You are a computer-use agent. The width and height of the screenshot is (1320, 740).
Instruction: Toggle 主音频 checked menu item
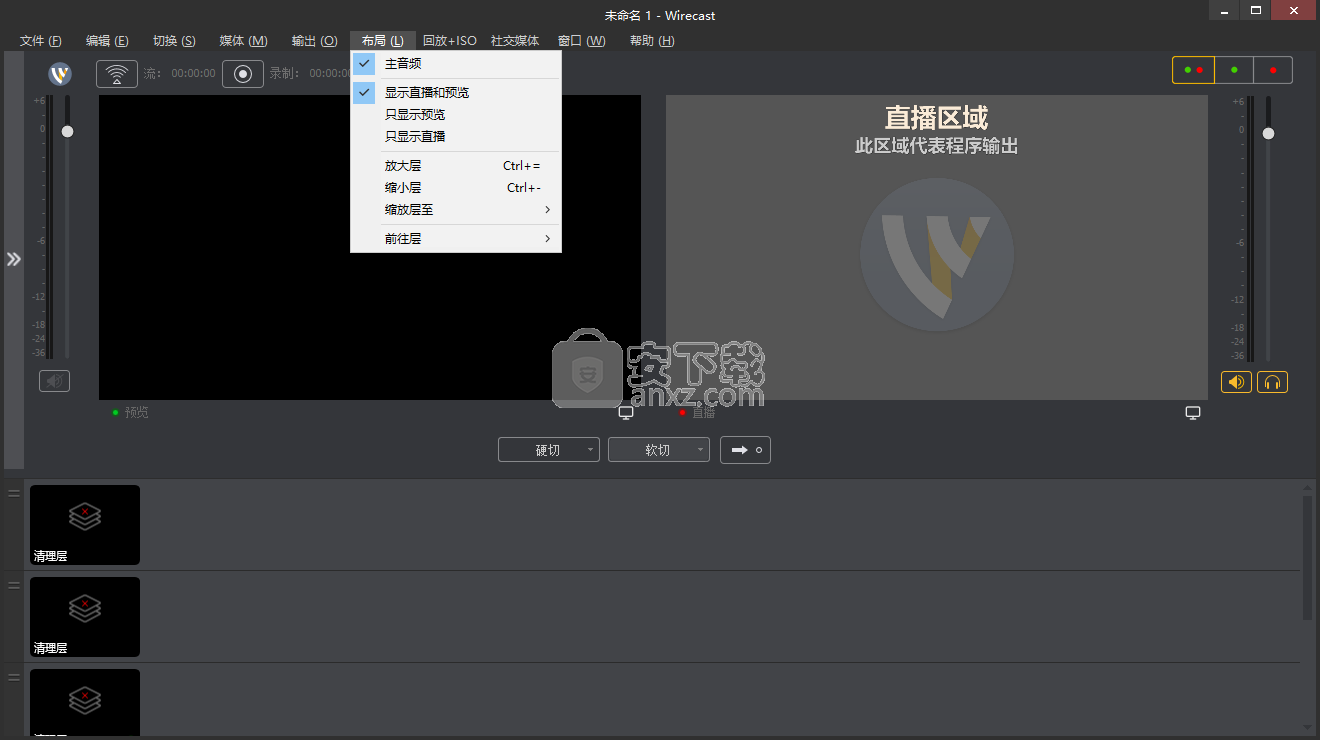tap(456, 64)
